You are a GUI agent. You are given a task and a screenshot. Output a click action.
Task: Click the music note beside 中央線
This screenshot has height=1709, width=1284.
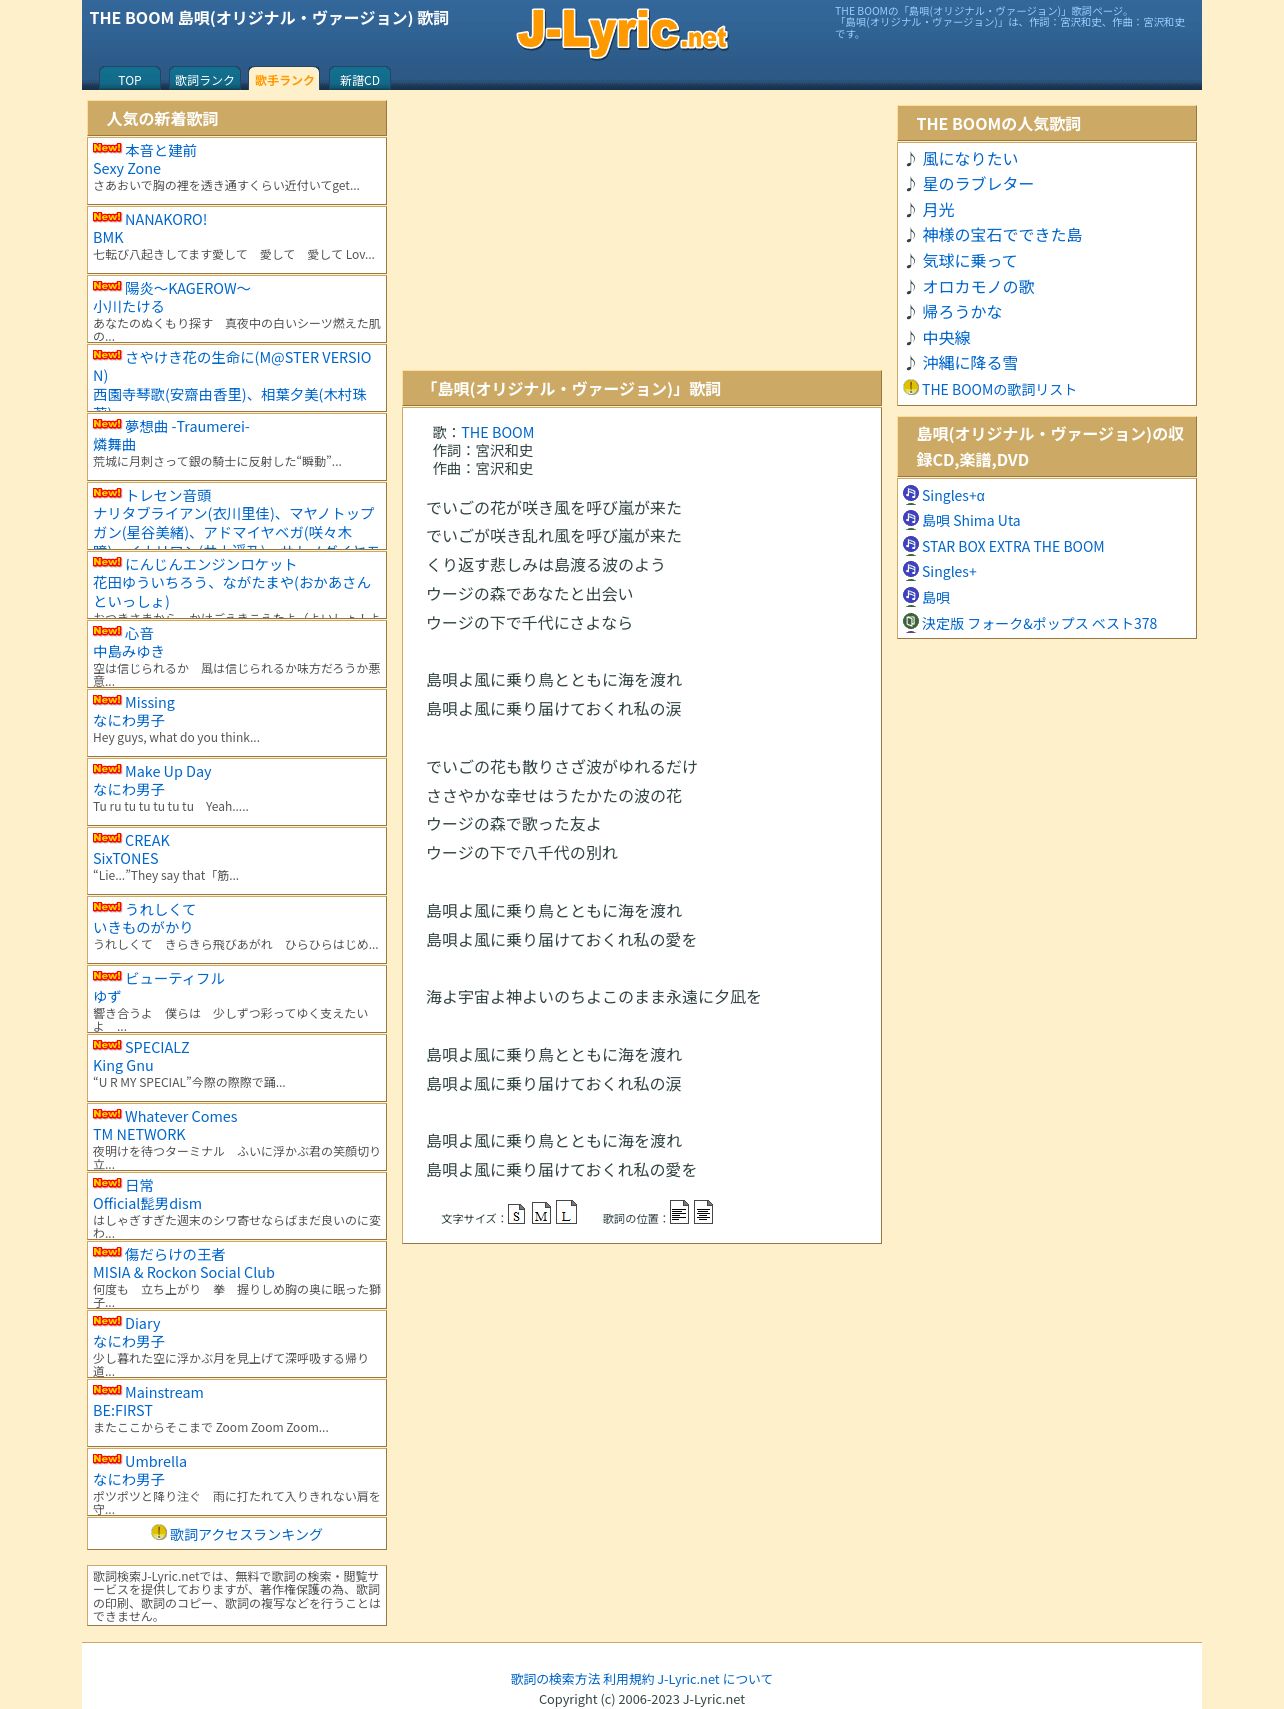(x=911, y=338)
